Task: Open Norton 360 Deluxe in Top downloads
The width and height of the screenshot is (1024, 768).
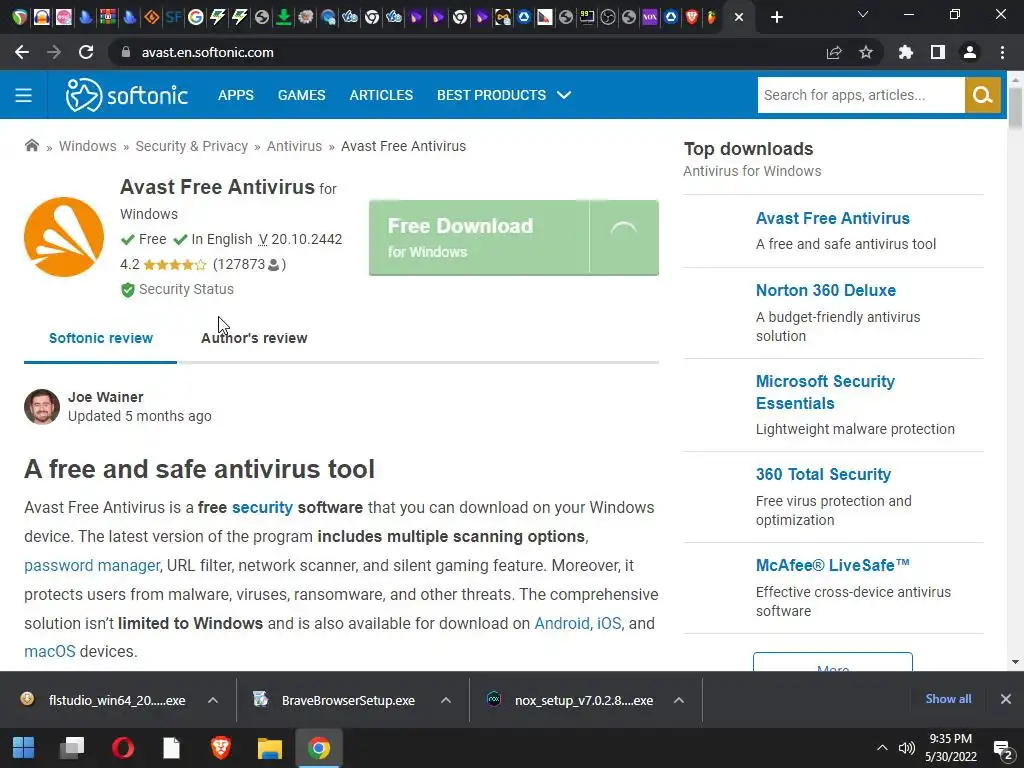Action: (825, 290)
